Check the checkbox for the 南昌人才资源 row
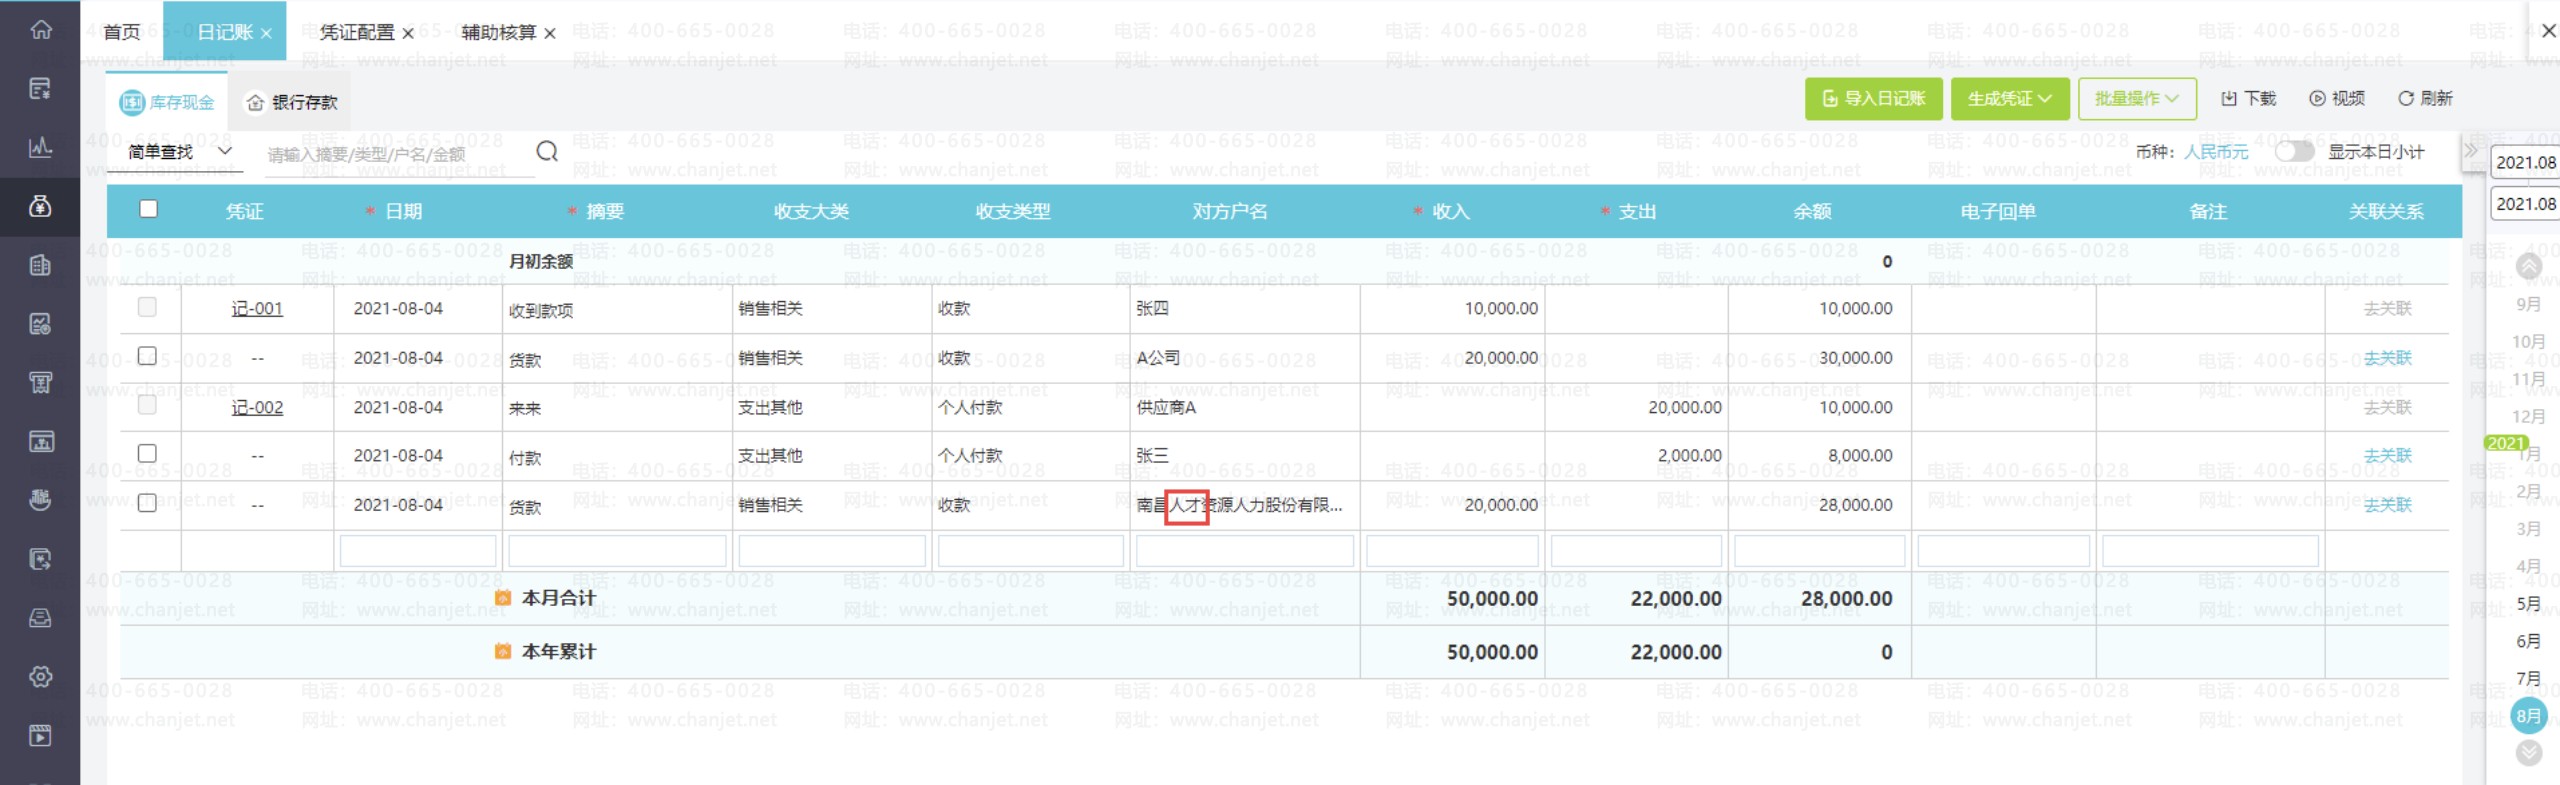The height and width of the screenshot is (785, 2560). (x=147, y=503)
